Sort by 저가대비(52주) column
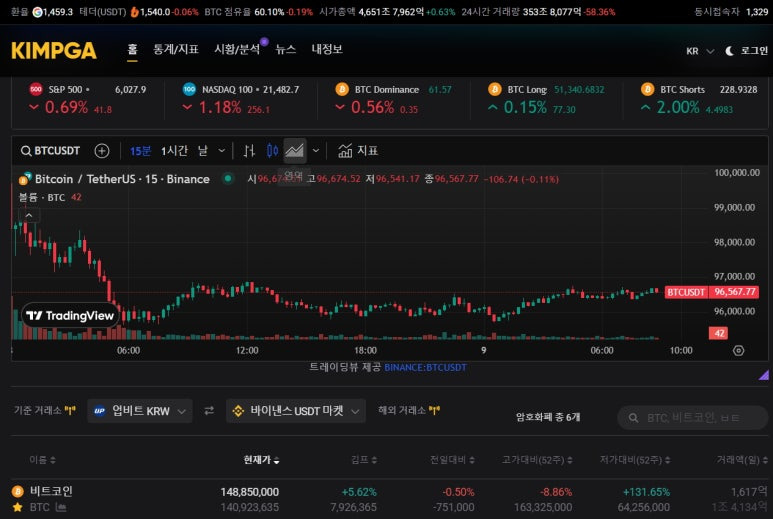This screenshot has width=773, height=519. [x=635, y=460]
